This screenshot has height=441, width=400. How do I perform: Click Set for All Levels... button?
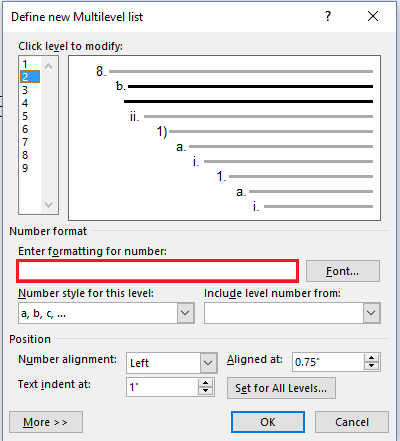coord(281,388)
